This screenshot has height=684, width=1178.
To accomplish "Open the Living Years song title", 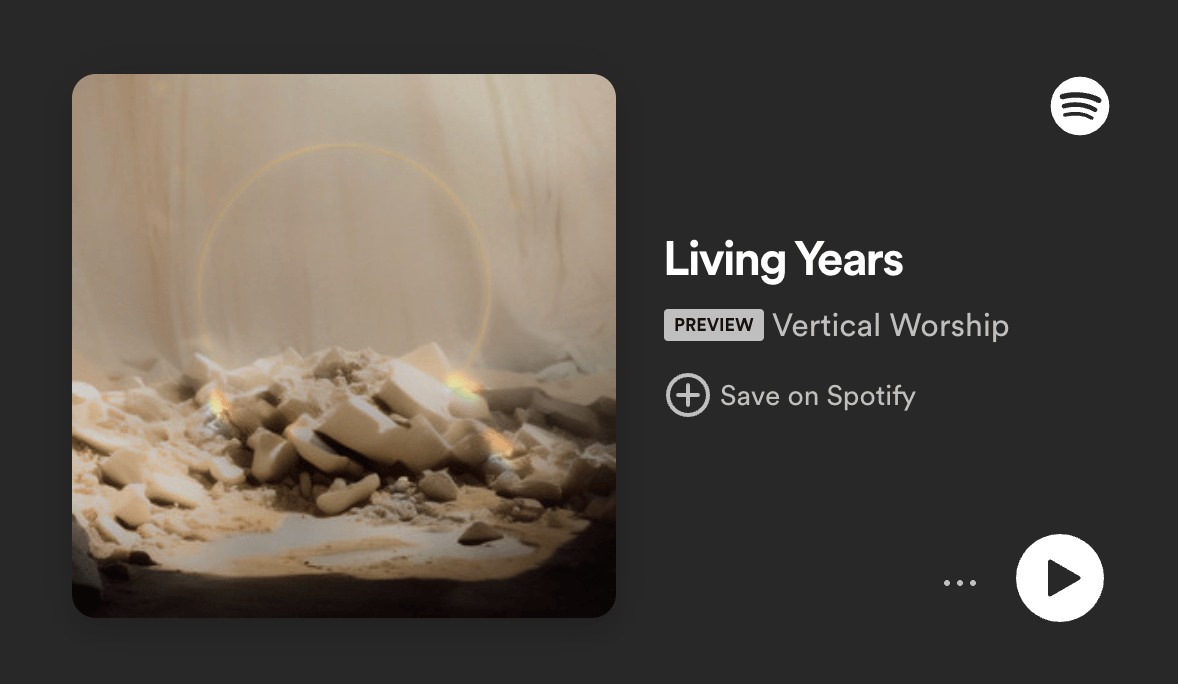I will [783, 259].
